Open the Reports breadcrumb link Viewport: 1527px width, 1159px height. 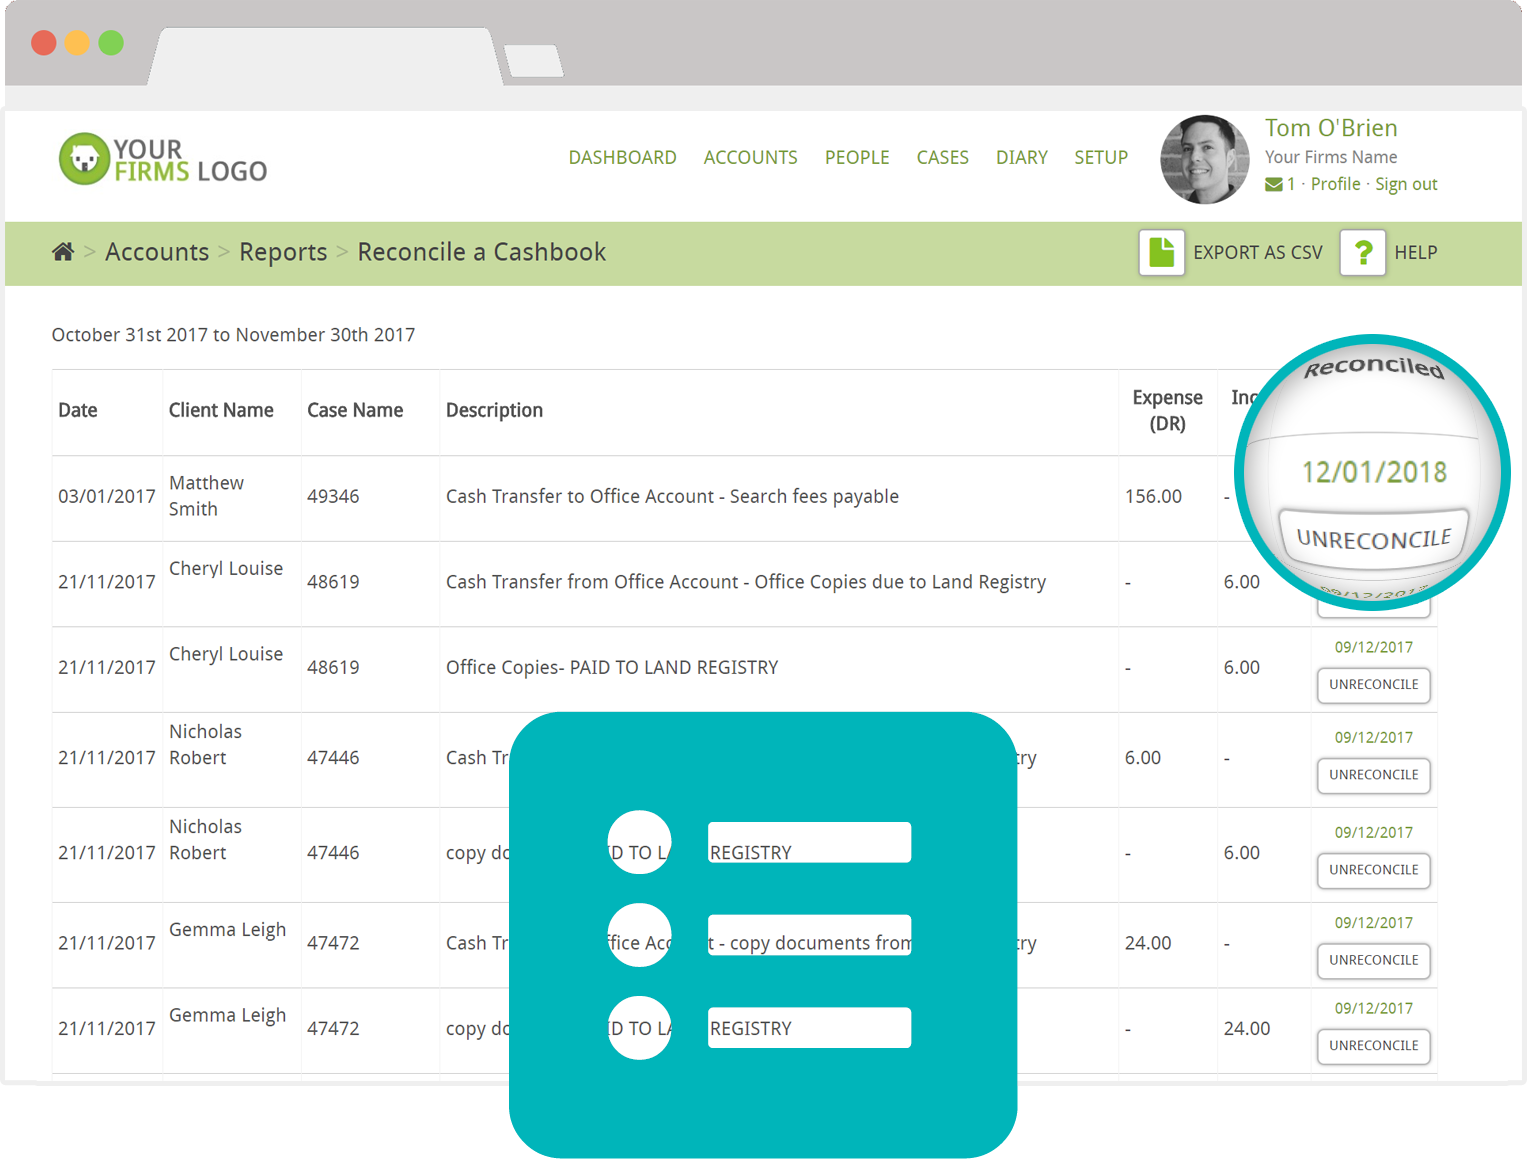tap(283, 252)
